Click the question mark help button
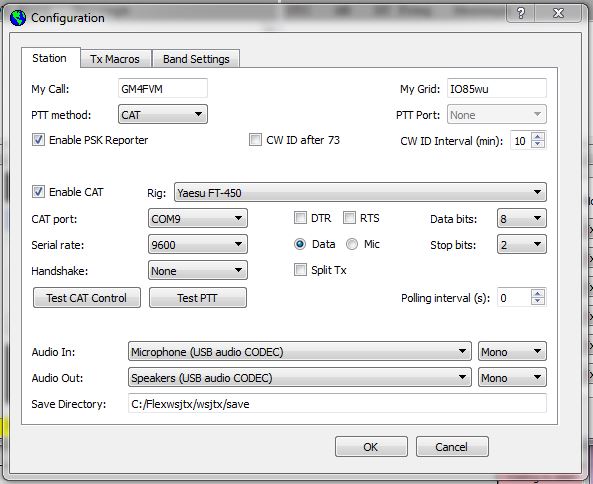 pos(520,14)
